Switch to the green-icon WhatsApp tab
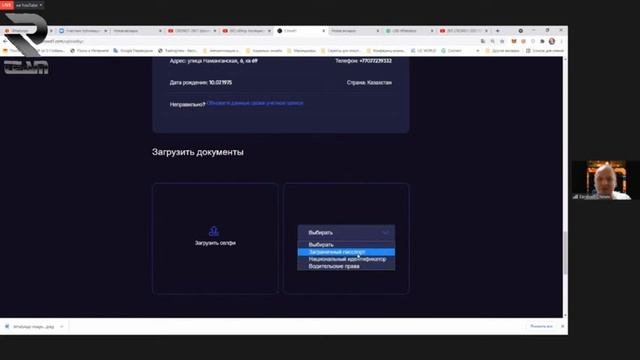The height and width of the screenshot is (360, 640). pos(408,31)
